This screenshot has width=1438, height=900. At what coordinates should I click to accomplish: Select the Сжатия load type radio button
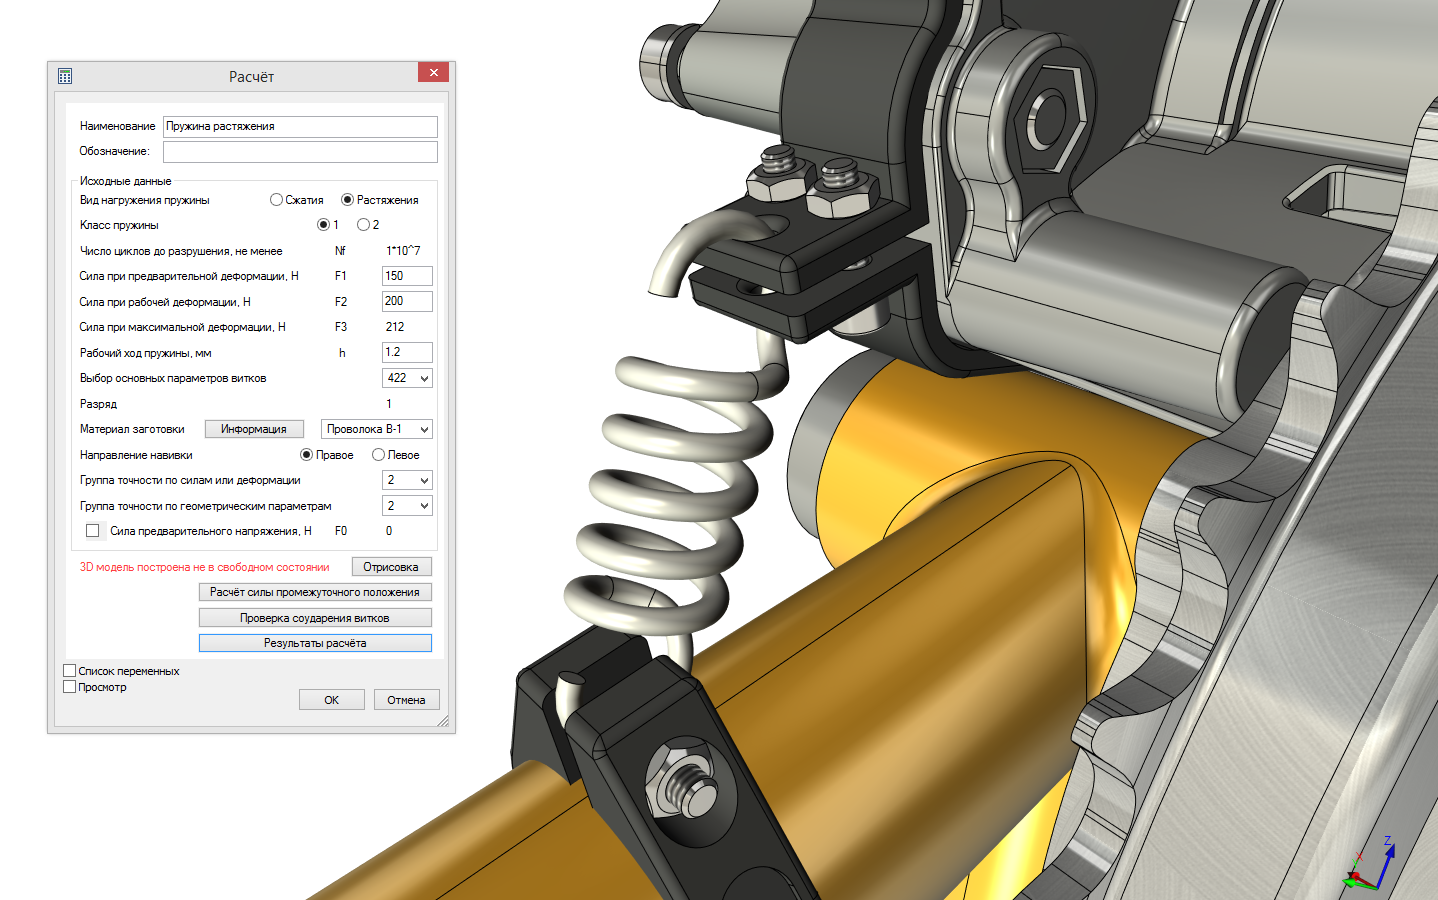tap(276, 200)
